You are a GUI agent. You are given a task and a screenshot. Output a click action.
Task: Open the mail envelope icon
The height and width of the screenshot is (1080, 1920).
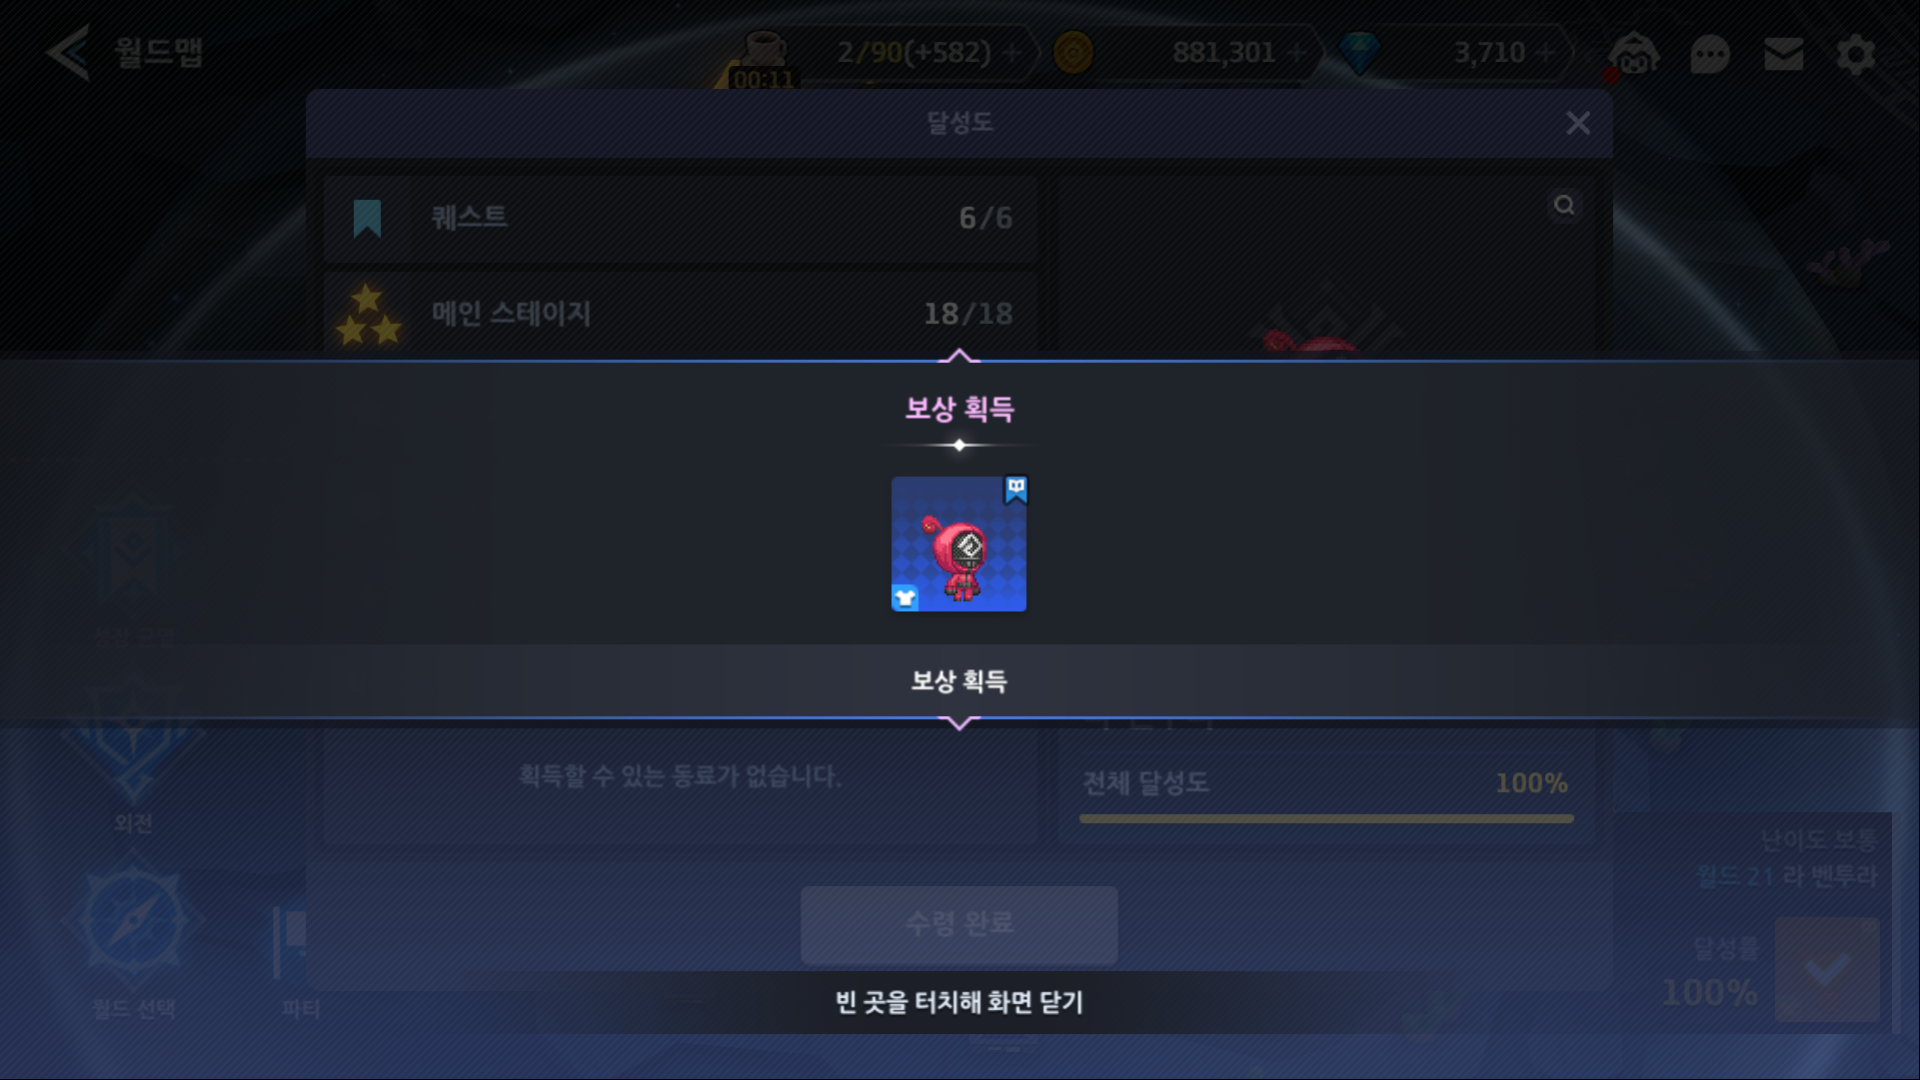[x=1783, y=54]
